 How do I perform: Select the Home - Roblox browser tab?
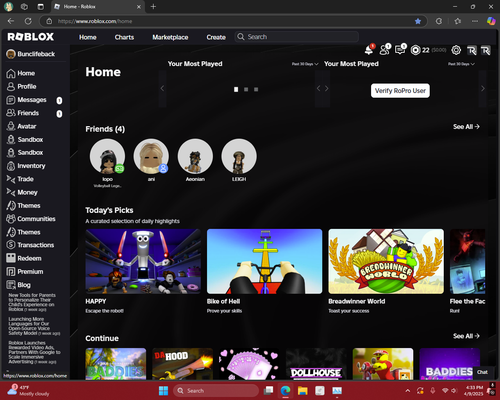click(x=97, y=7)
